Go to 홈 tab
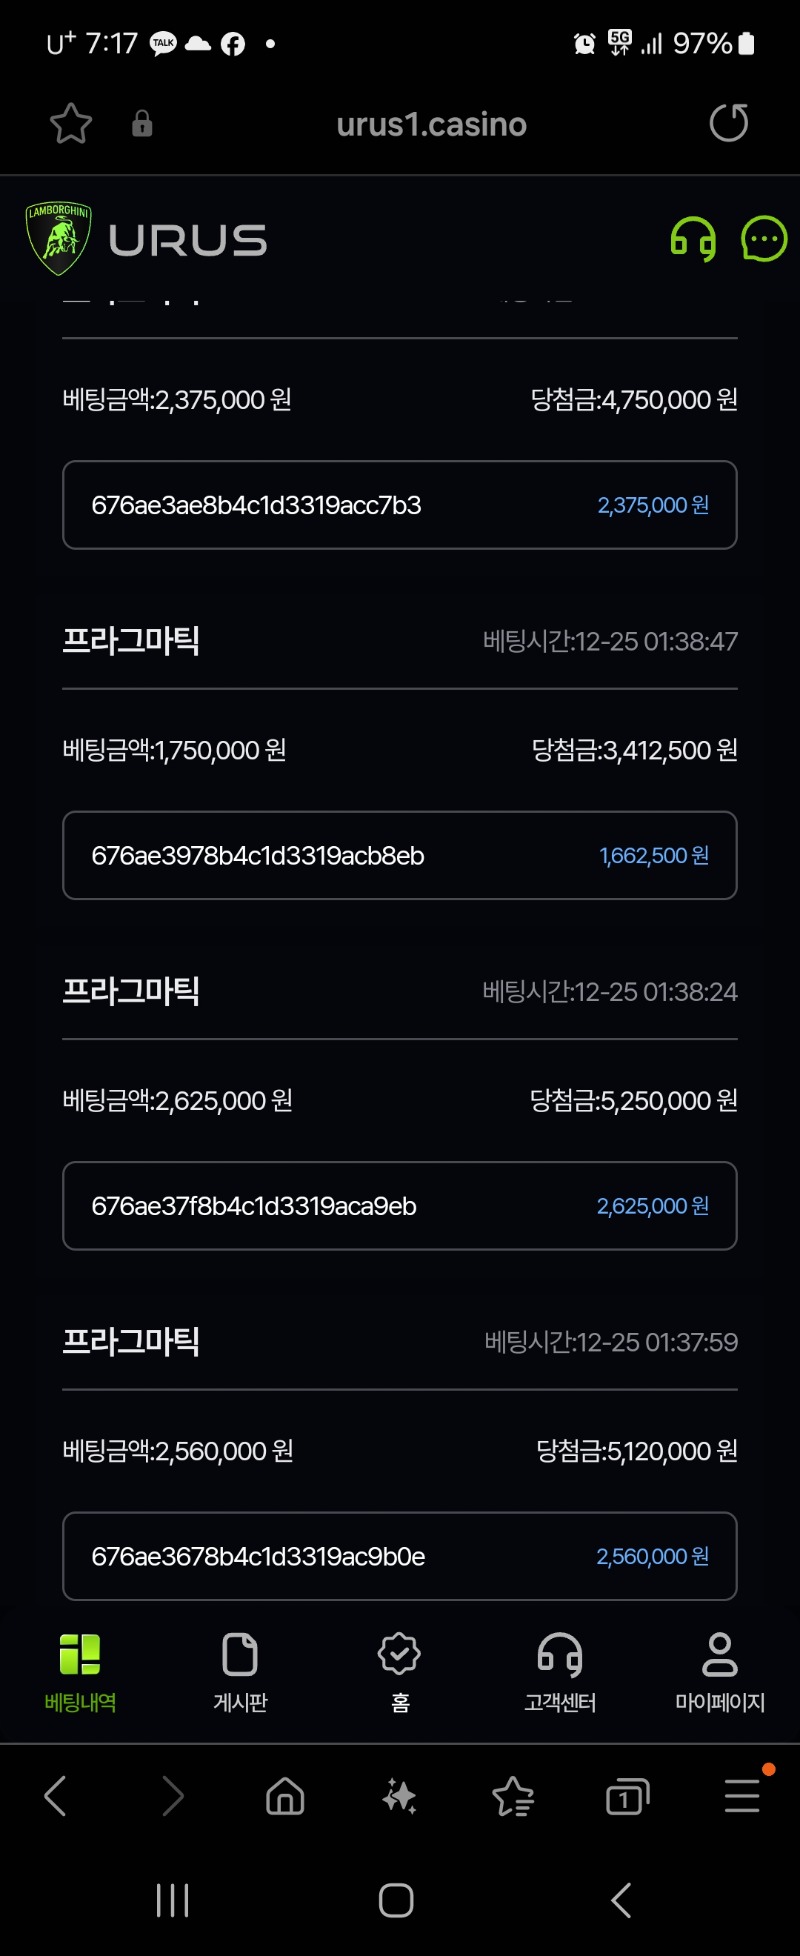Viewport: 800px width, 1956px height. coord(400,1673)
